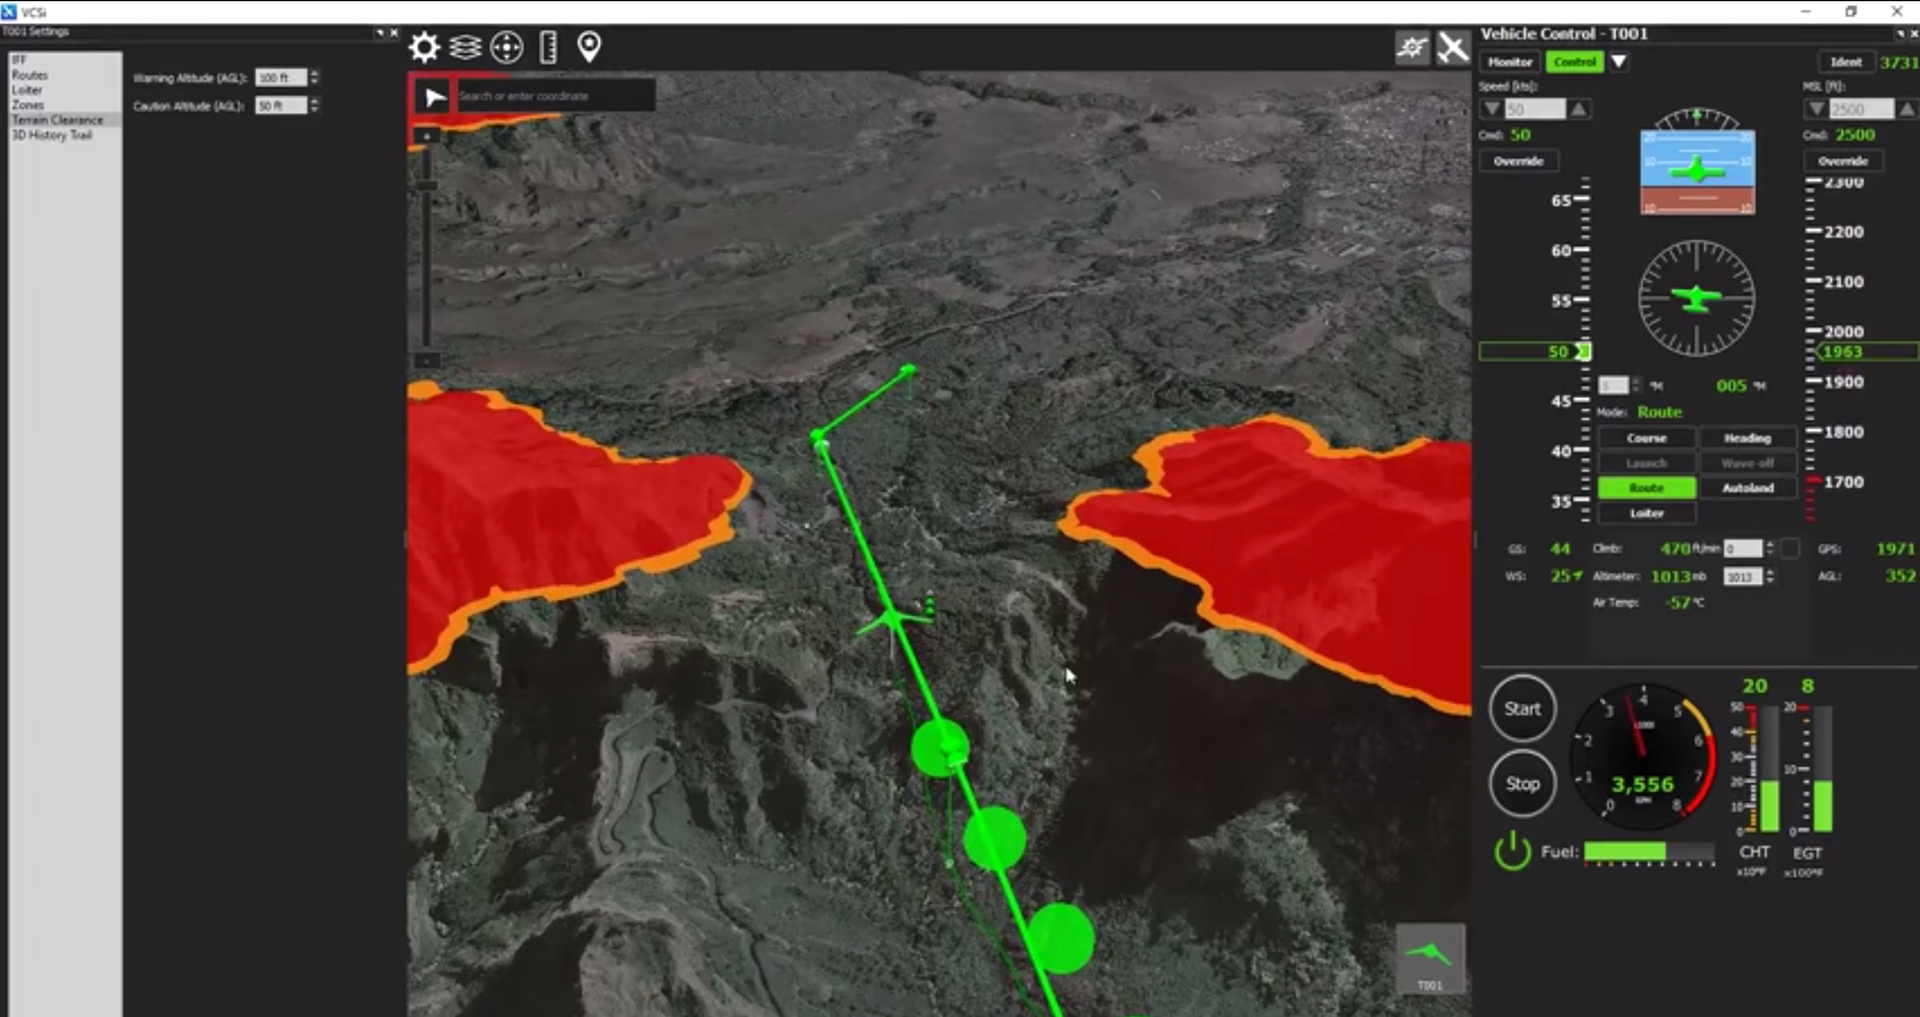Click the altitude tape 1963 indicator
Image resolution: width=1920 pixels, height=1017 pixels.
1867,352
